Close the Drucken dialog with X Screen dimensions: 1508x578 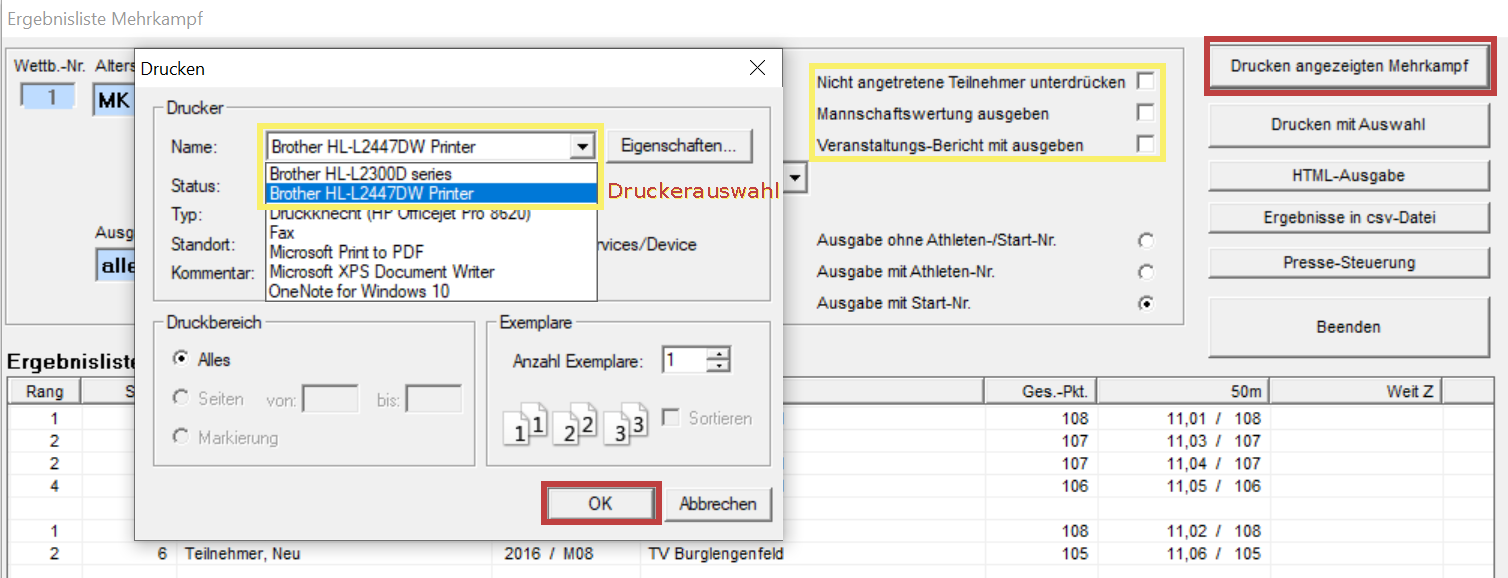(758, 68)
